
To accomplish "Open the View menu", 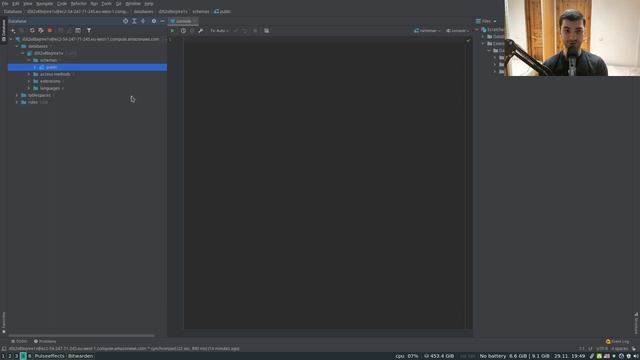I will coord(27,4).
